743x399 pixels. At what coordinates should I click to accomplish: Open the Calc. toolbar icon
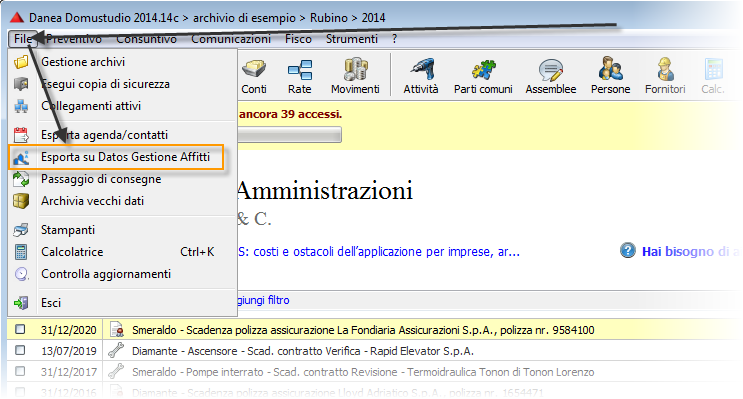[714, 70]
